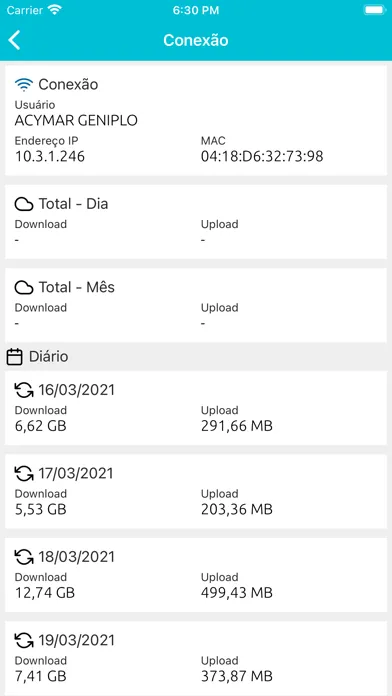Image resolution: width=392 pixels, height=696 pixels.
Task: Click the Wi-Fi icon beside Conexão heading
Action: pyautogui.click(x=24, y=84)
